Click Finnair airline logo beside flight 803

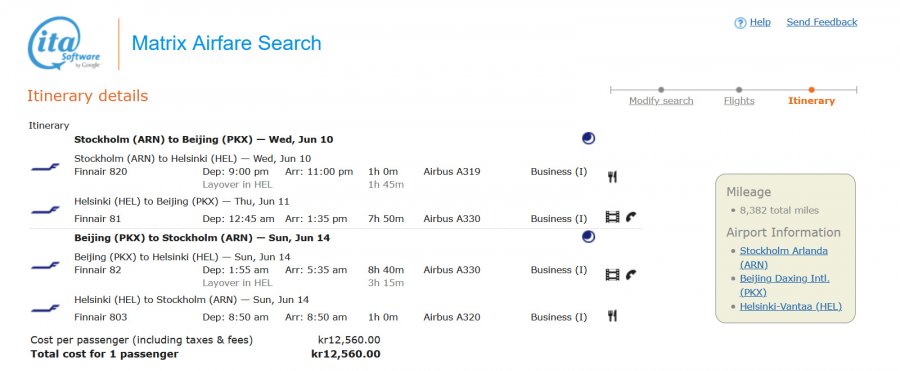click(x=45, y=308)
